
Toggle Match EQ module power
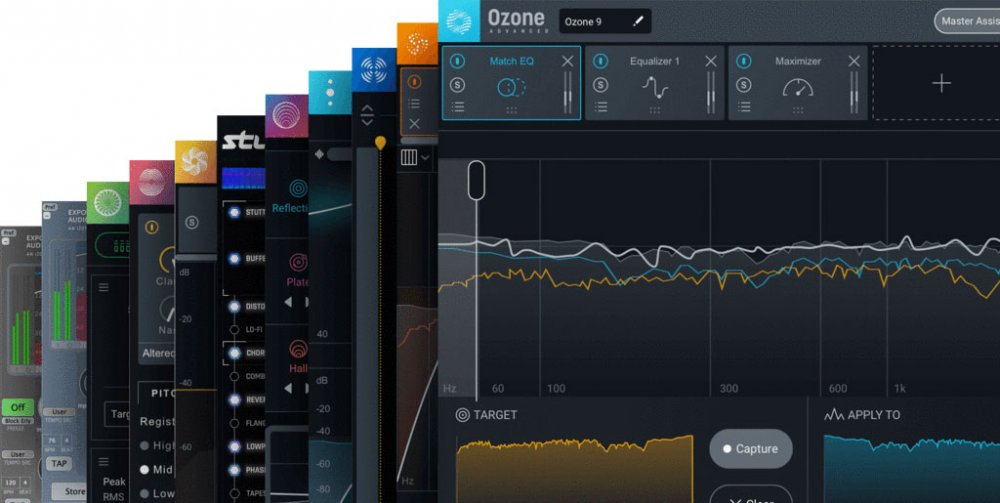tap(457, 61)
